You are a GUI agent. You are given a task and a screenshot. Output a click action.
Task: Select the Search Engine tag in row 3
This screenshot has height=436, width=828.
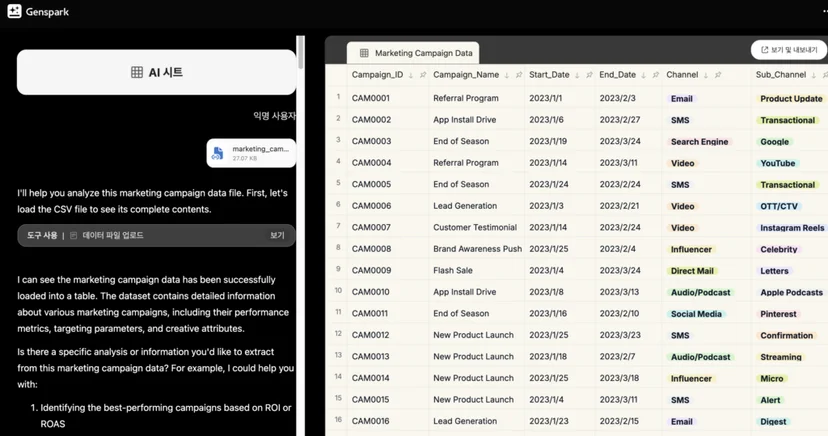point(699,141)
